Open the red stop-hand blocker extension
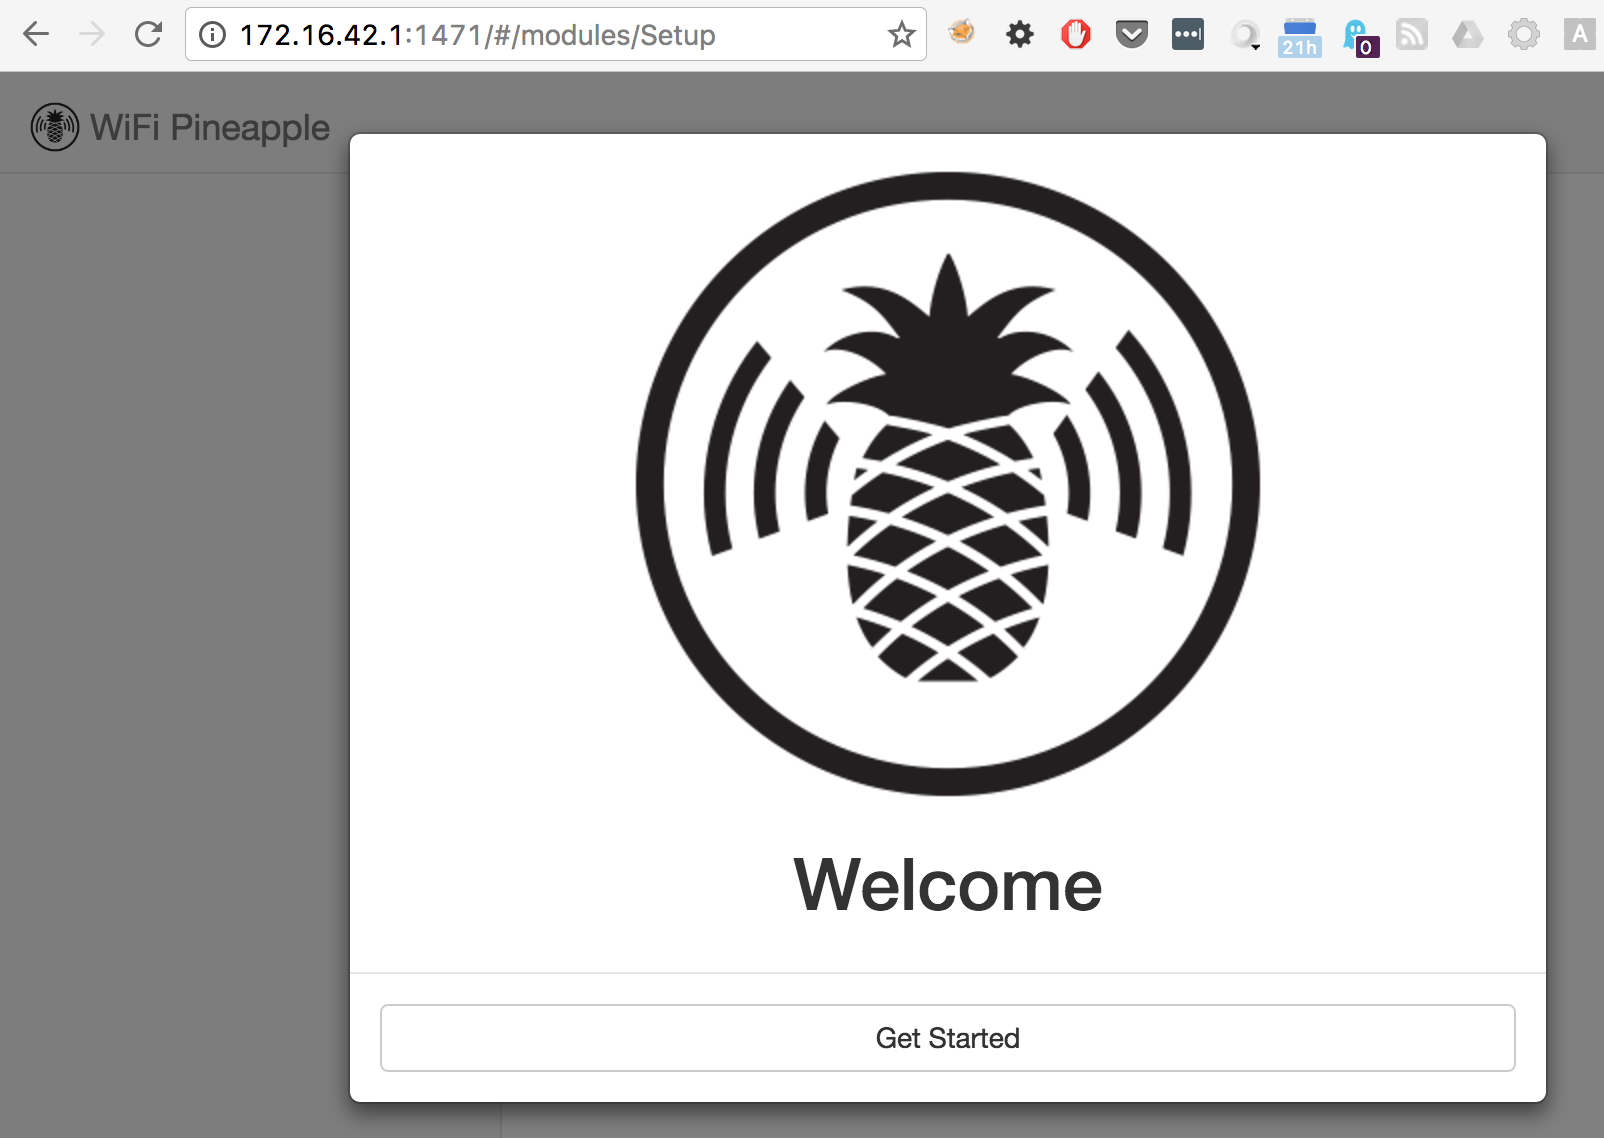Viewport: 1604px width, 1138px height. [x=1076, y=35]
